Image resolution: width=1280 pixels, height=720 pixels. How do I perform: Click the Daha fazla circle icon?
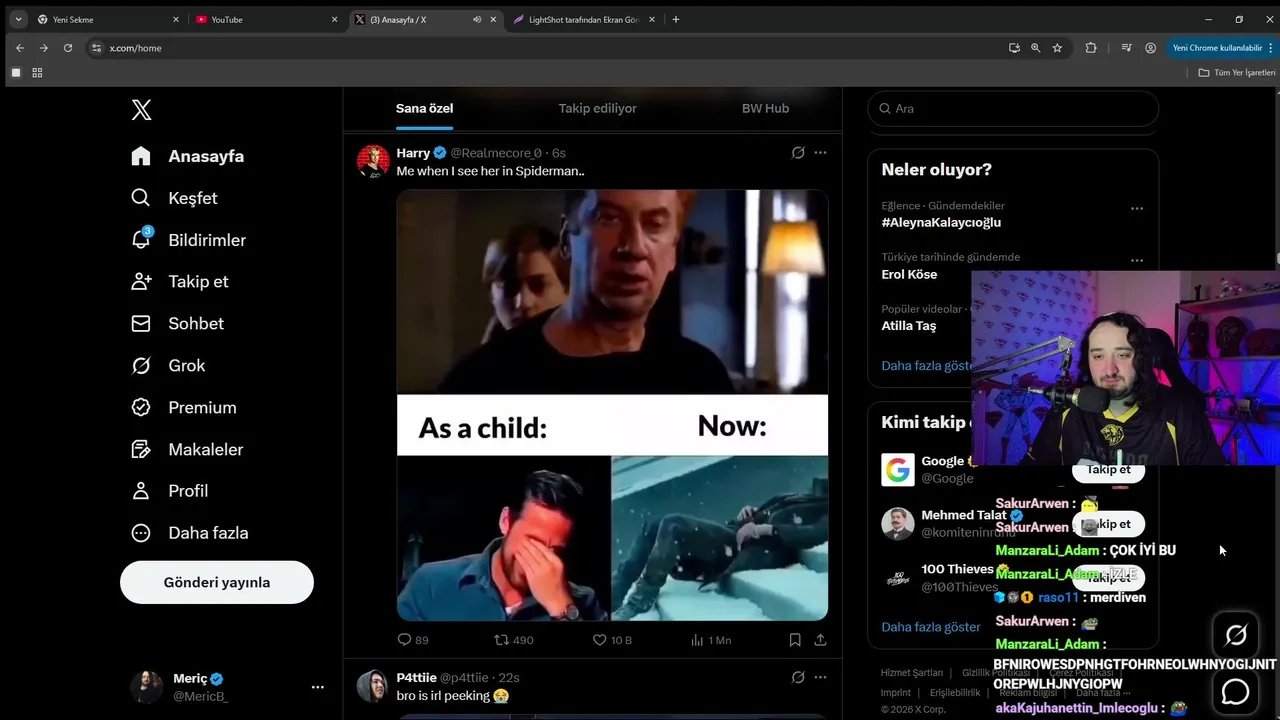pyautogui.click(x=141, y=533)
